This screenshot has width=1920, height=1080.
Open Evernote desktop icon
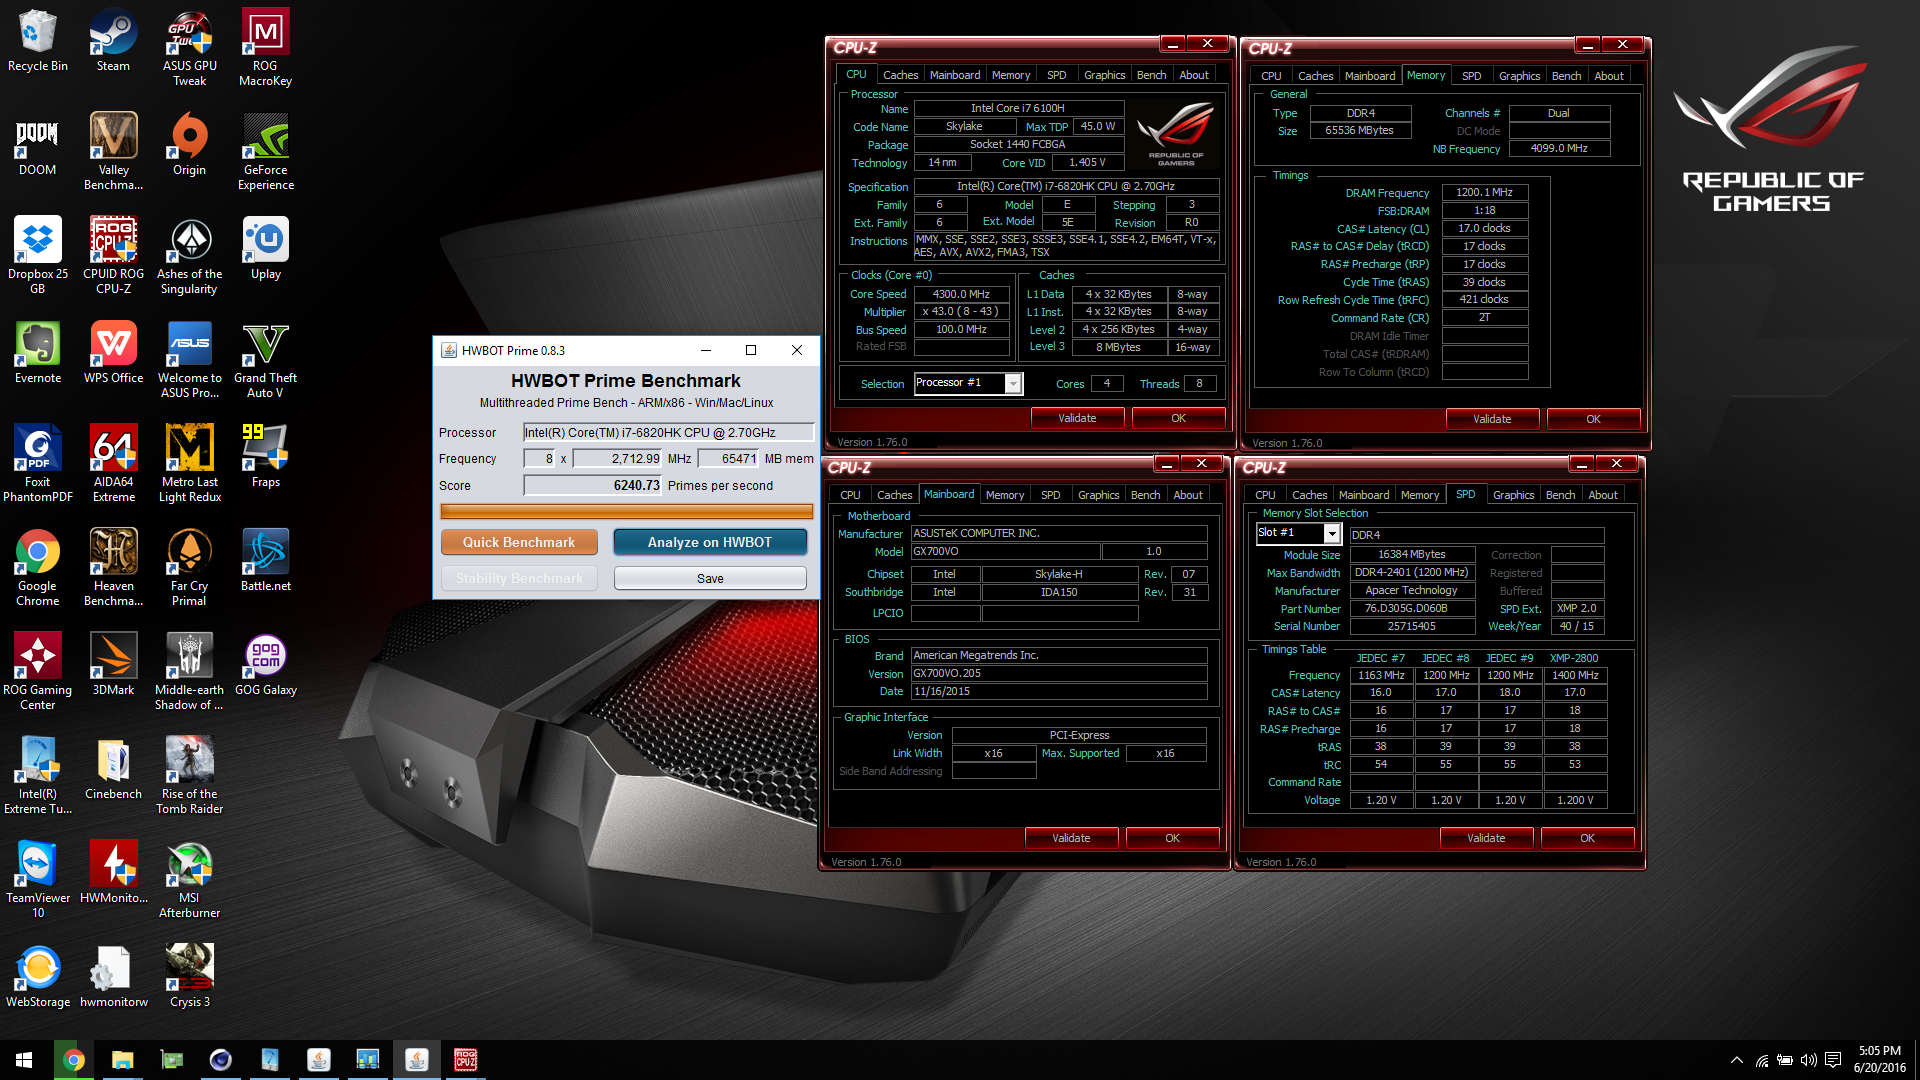[x=38, y=352]
